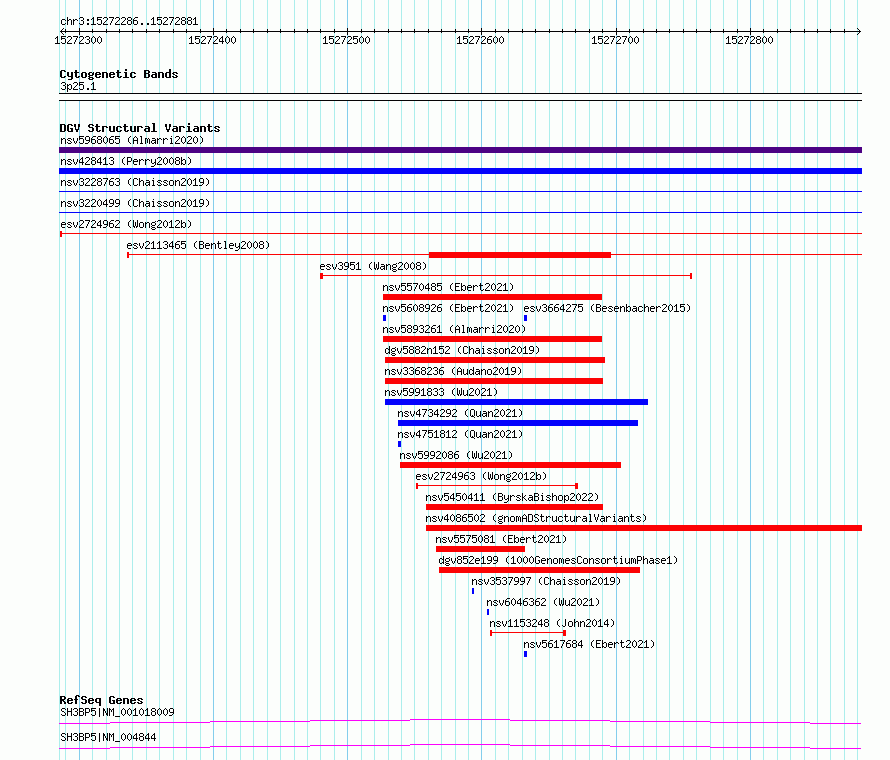Click the thin red esv2724963 span line
This screenshot has width=890, height=760.
[x=497, y=486]
